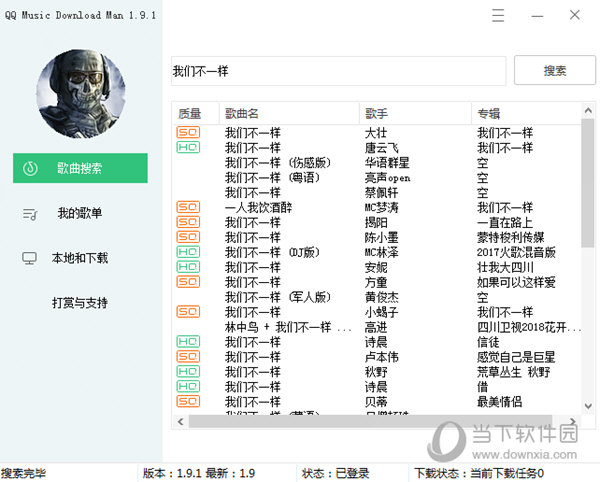Click the vertical scrollbar down arrow

coord(588,406)
